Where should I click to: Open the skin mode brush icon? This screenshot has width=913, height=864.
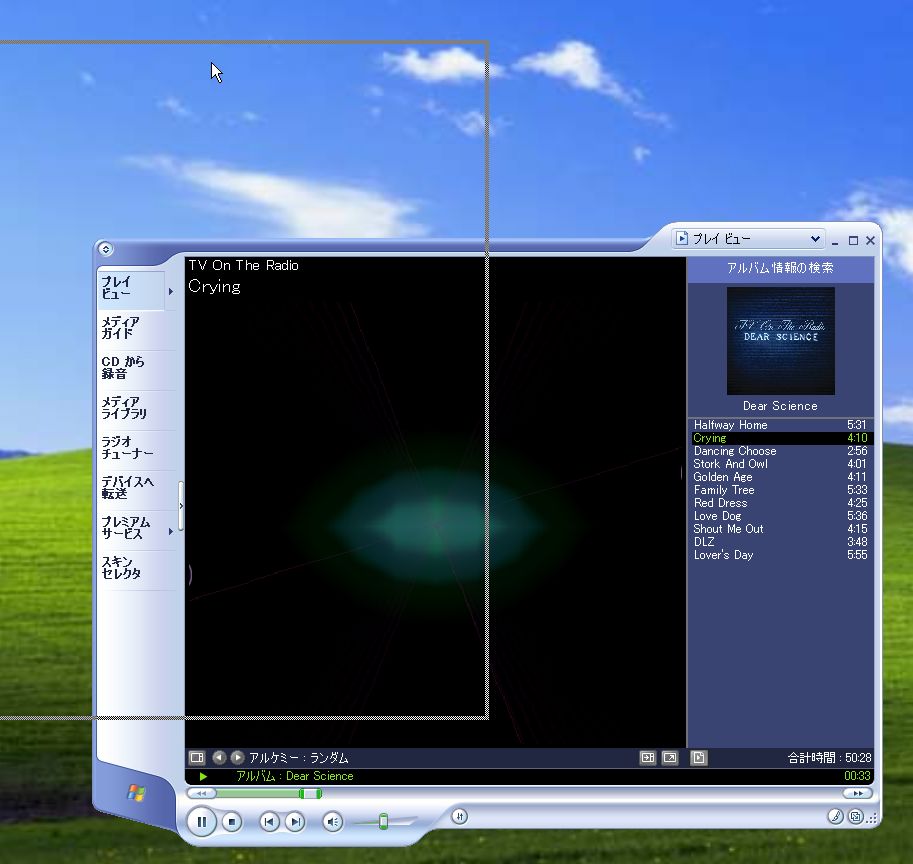[836, 816]
